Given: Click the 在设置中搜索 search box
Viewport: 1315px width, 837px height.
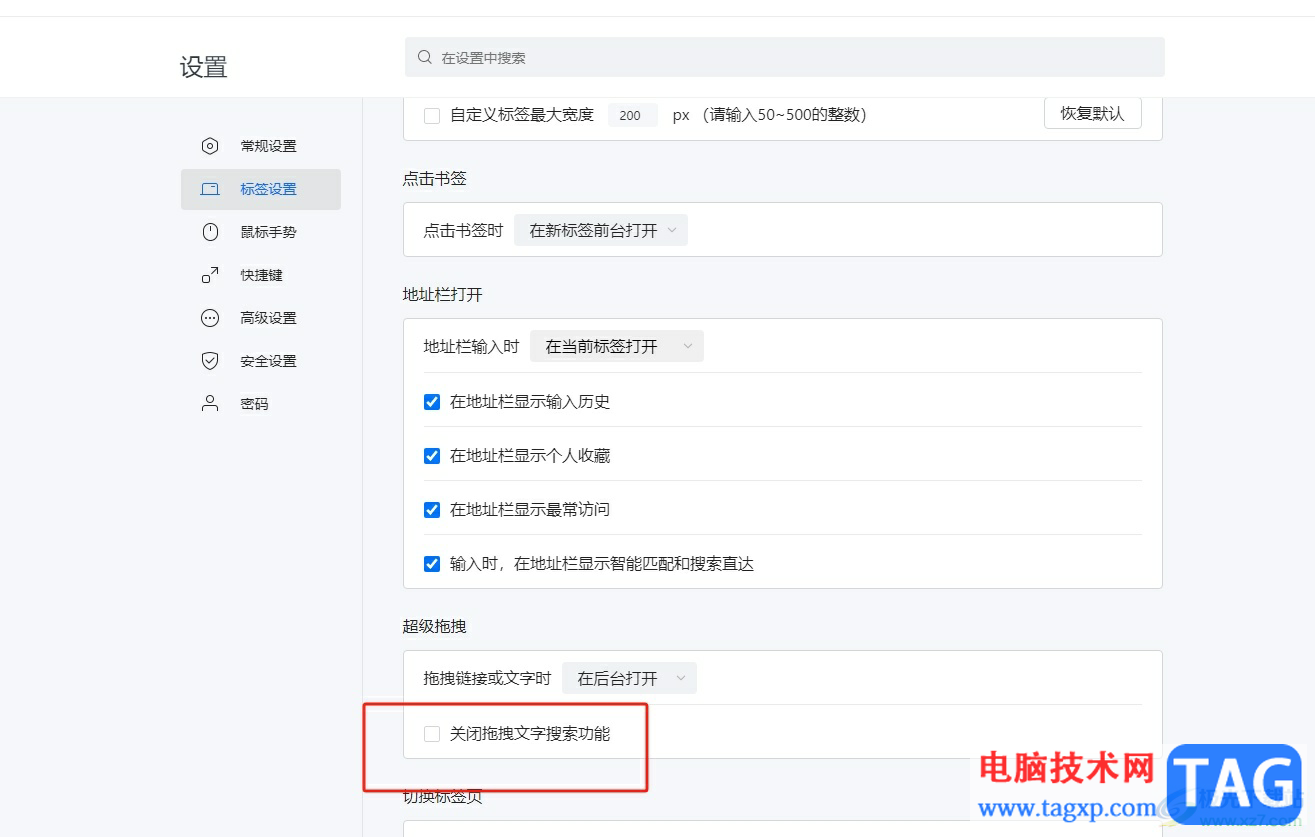Looking at the screenshot, I should click(700, 57).
